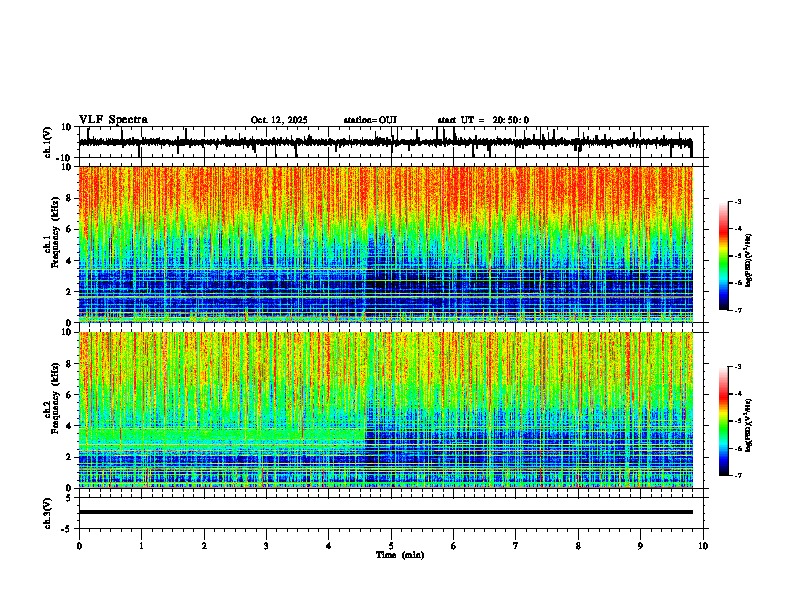Click the "ch.3(V)" axis label
792x612 pixels.
[47, 514]
